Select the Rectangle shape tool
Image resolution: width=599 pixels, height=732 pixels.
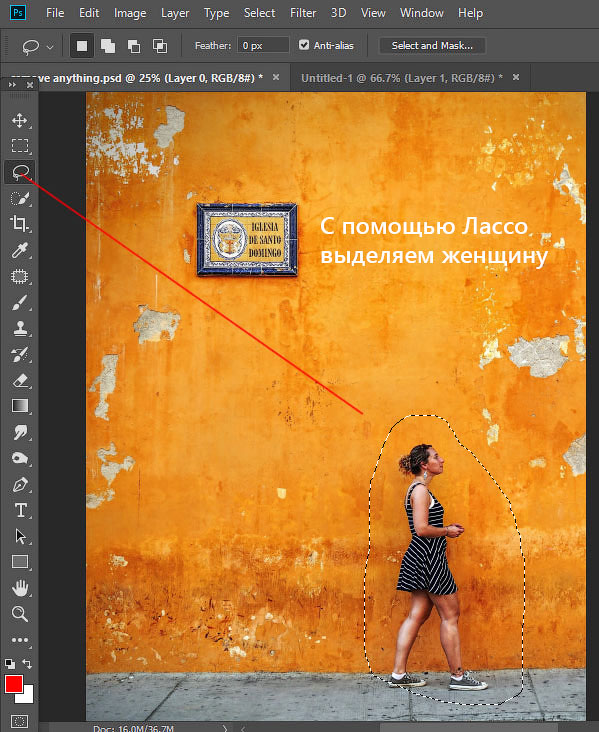click(x=19, y=562)
